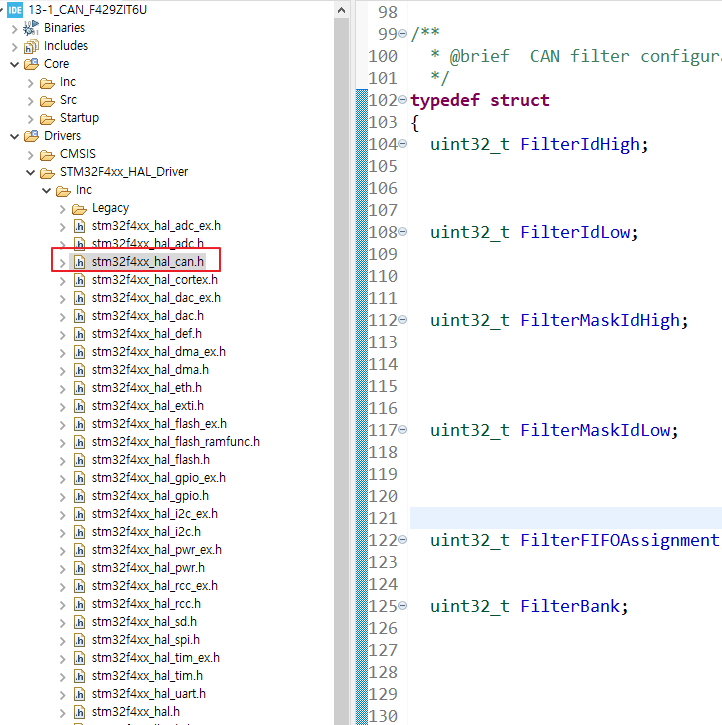Click the Core folder icon

point(32,64)
